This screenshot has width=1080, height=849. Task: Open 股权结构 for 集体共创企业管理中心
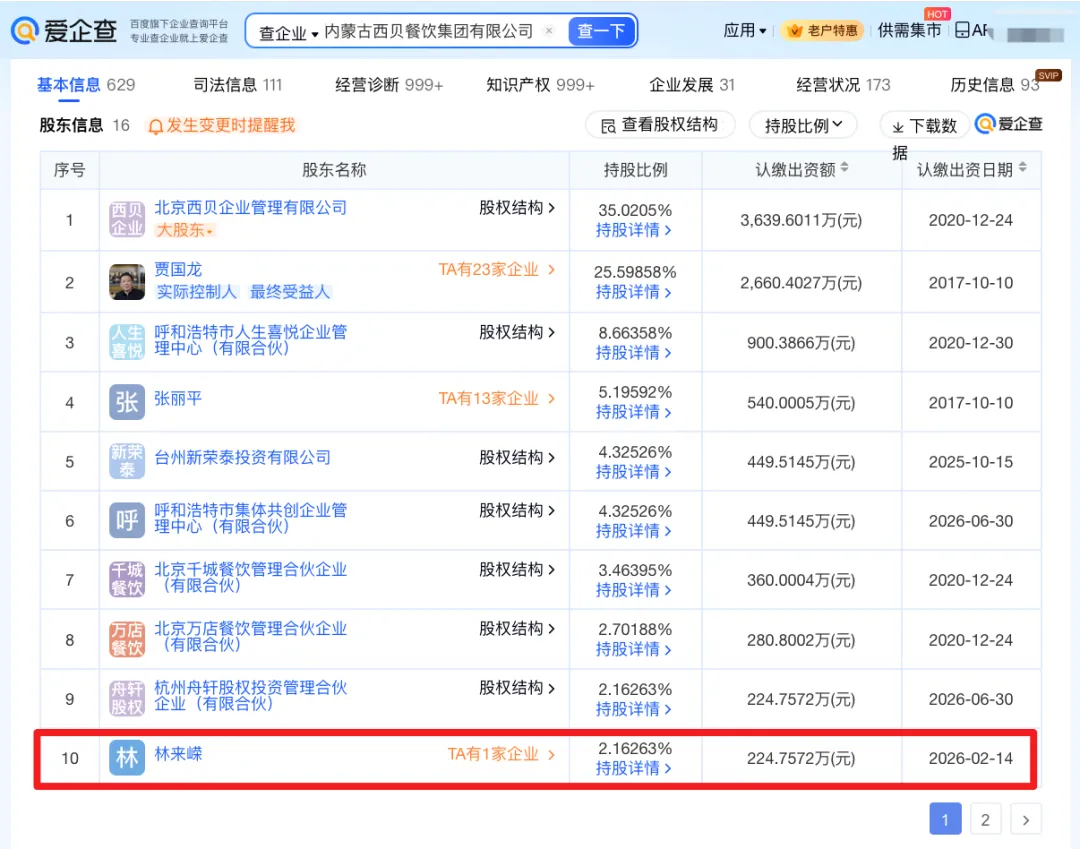(517, 510)
